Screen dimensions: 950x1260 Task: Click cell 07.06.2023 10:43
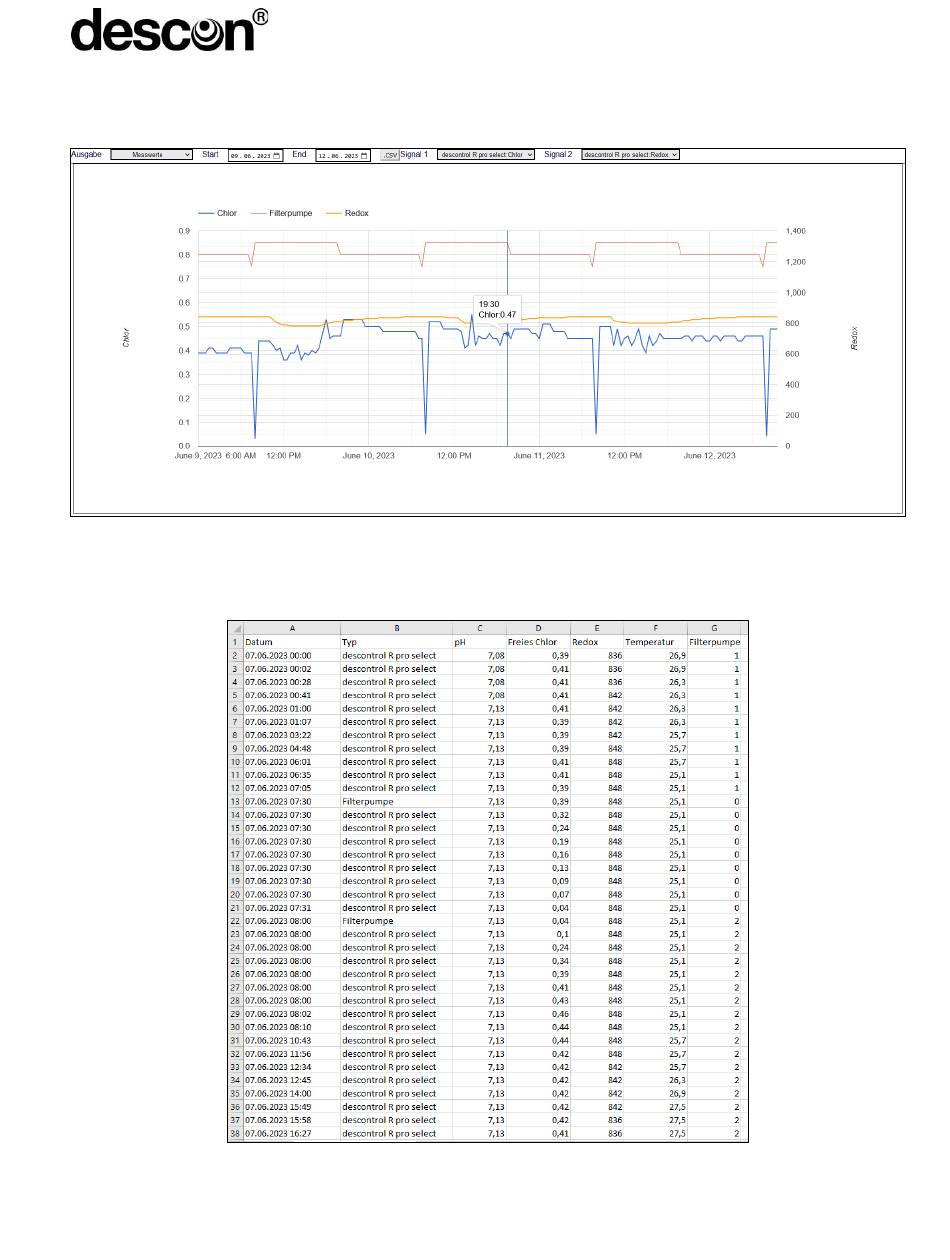tap(291, 1040)
